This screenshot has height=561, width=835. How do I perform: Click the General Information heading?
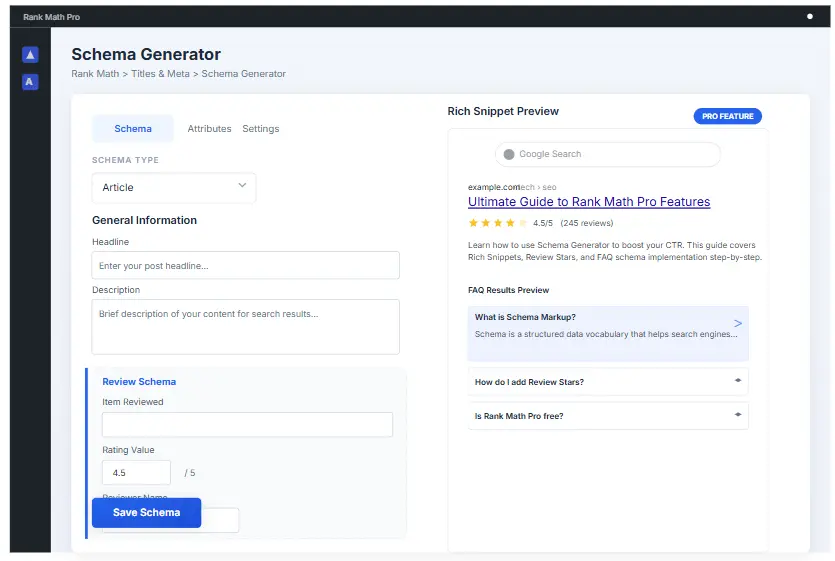(144, 220)
